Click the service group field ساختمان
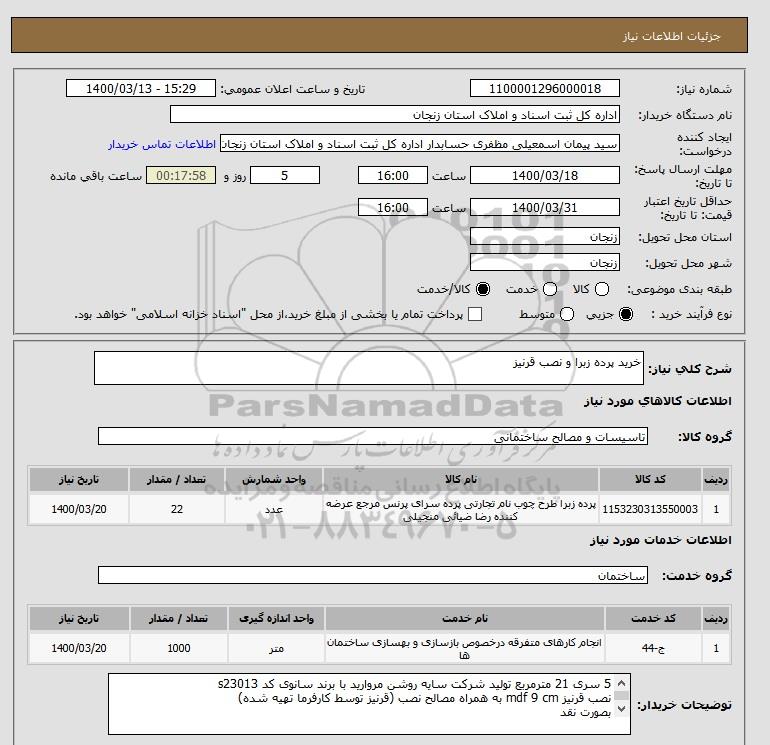The image size is (770, 745). tap(373, 575)
